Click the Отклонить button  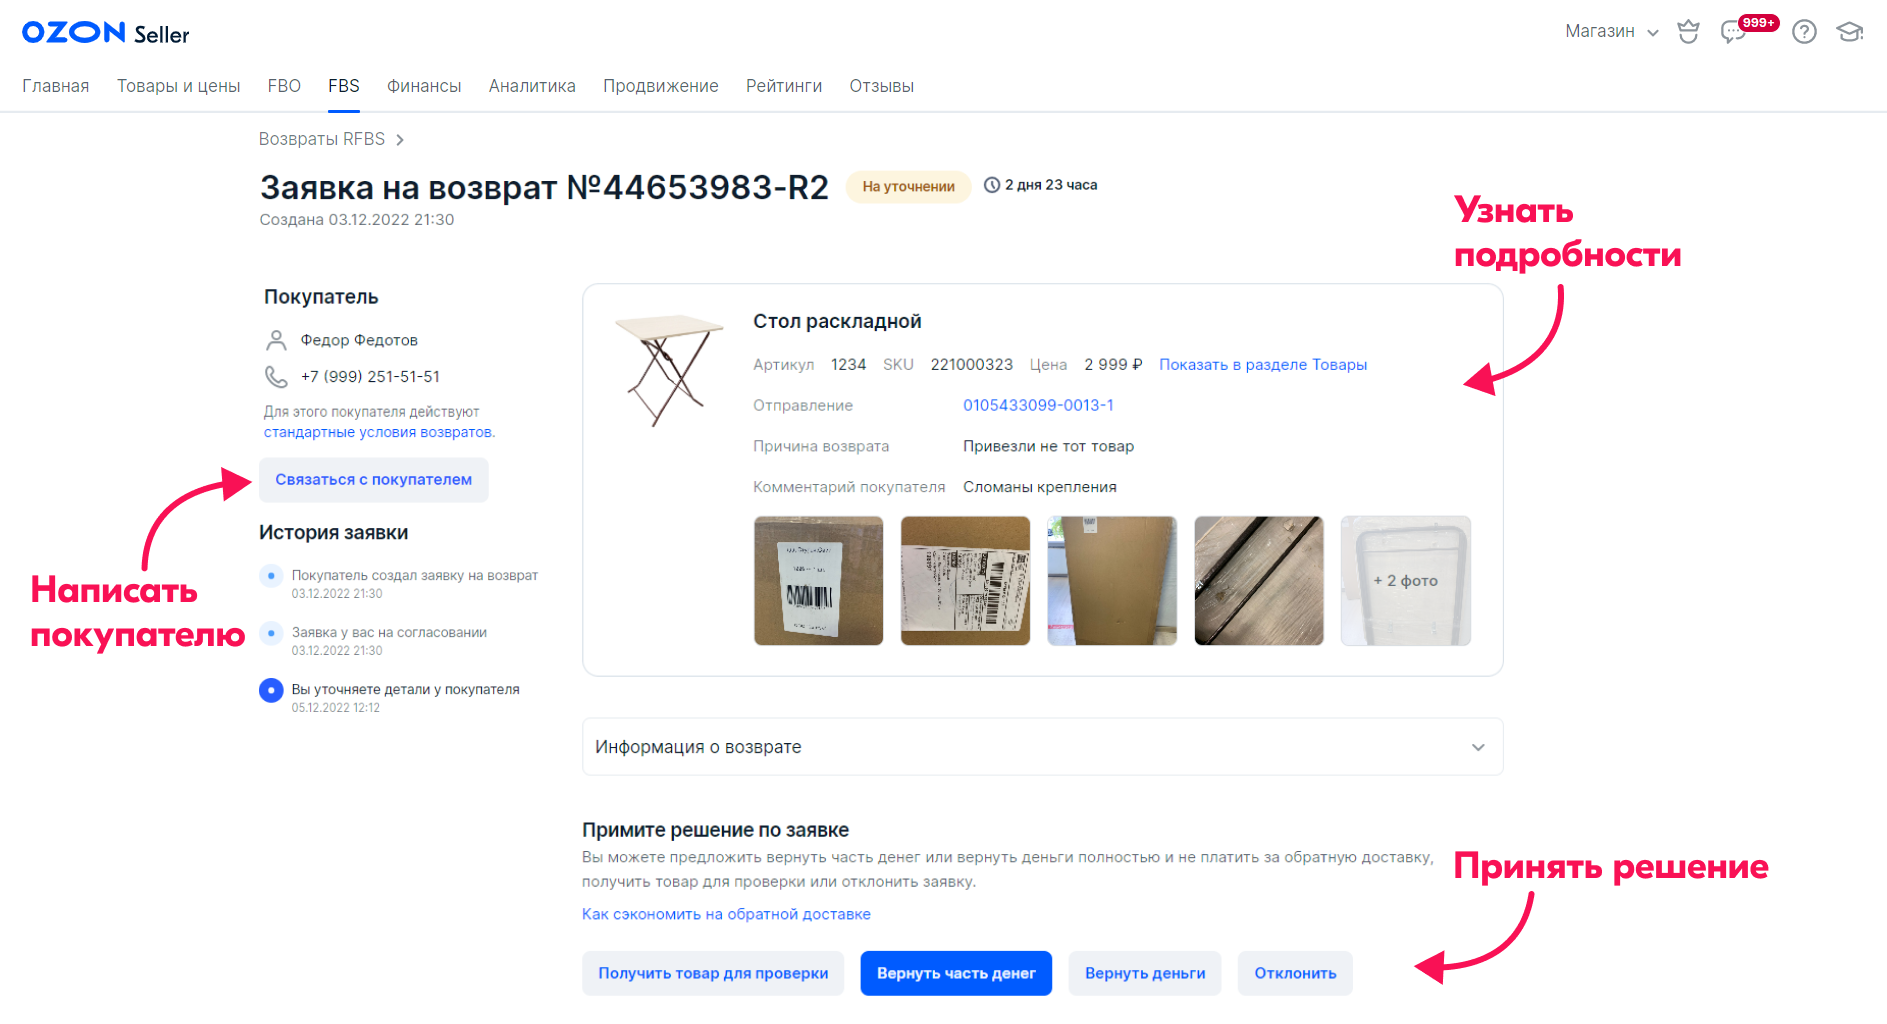pos(1295,973)
